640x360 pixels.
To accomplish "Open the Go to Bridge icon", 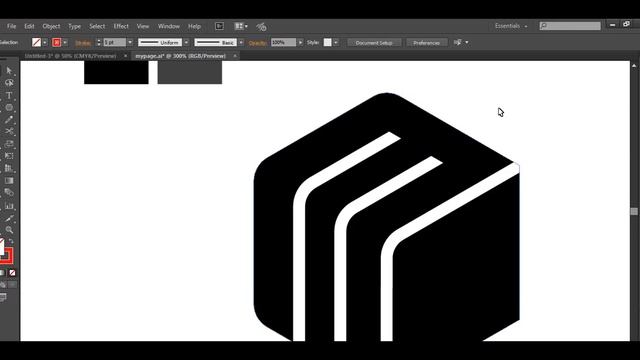I will point(219,26).
